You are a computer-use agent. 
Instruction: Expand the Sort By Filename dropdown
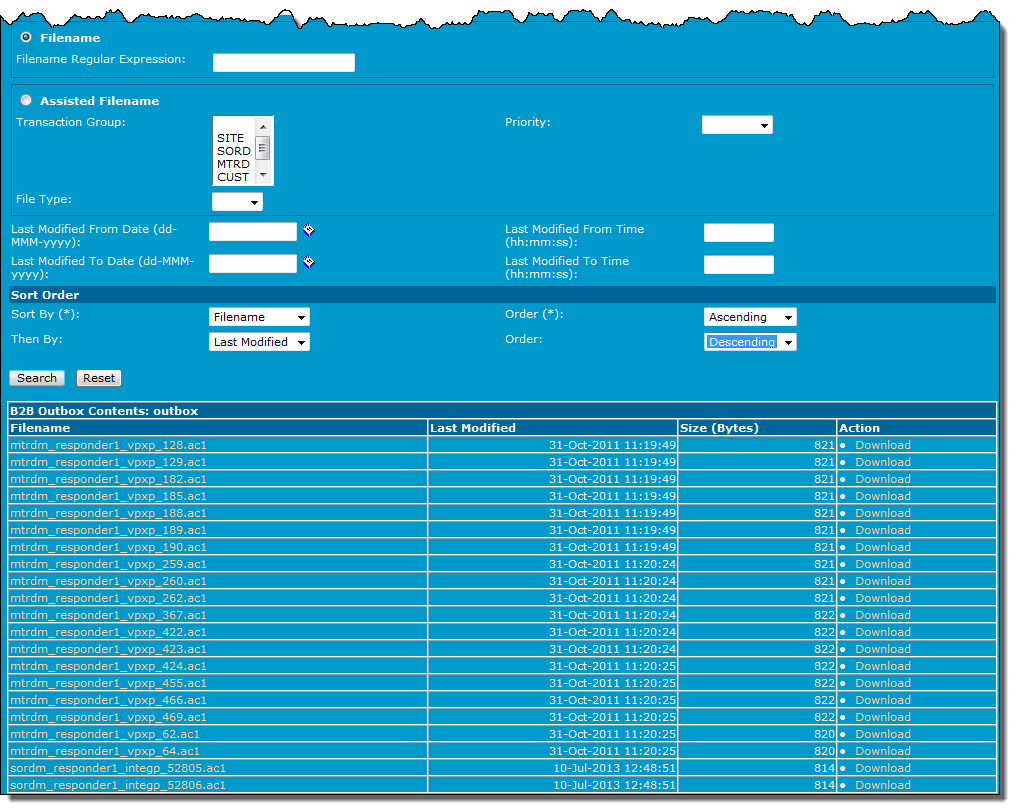tap(259, 317)
